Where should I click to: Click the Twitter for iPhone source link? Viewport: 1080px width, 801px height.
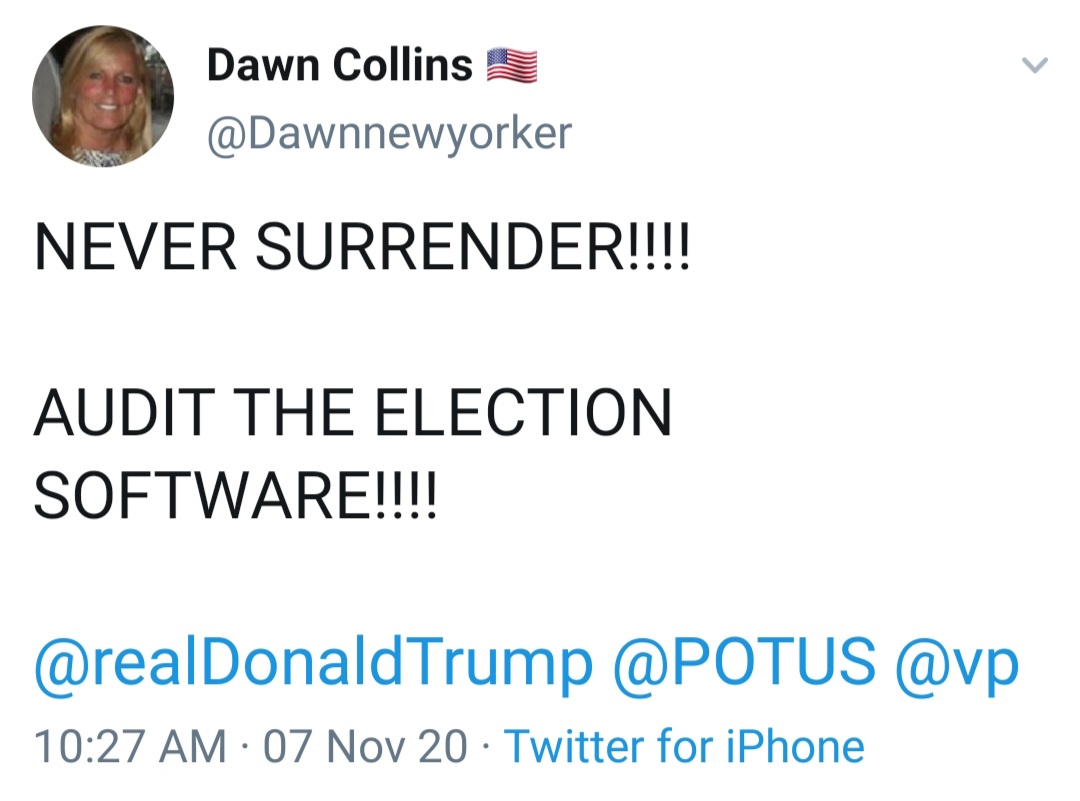tap(684, 746)
